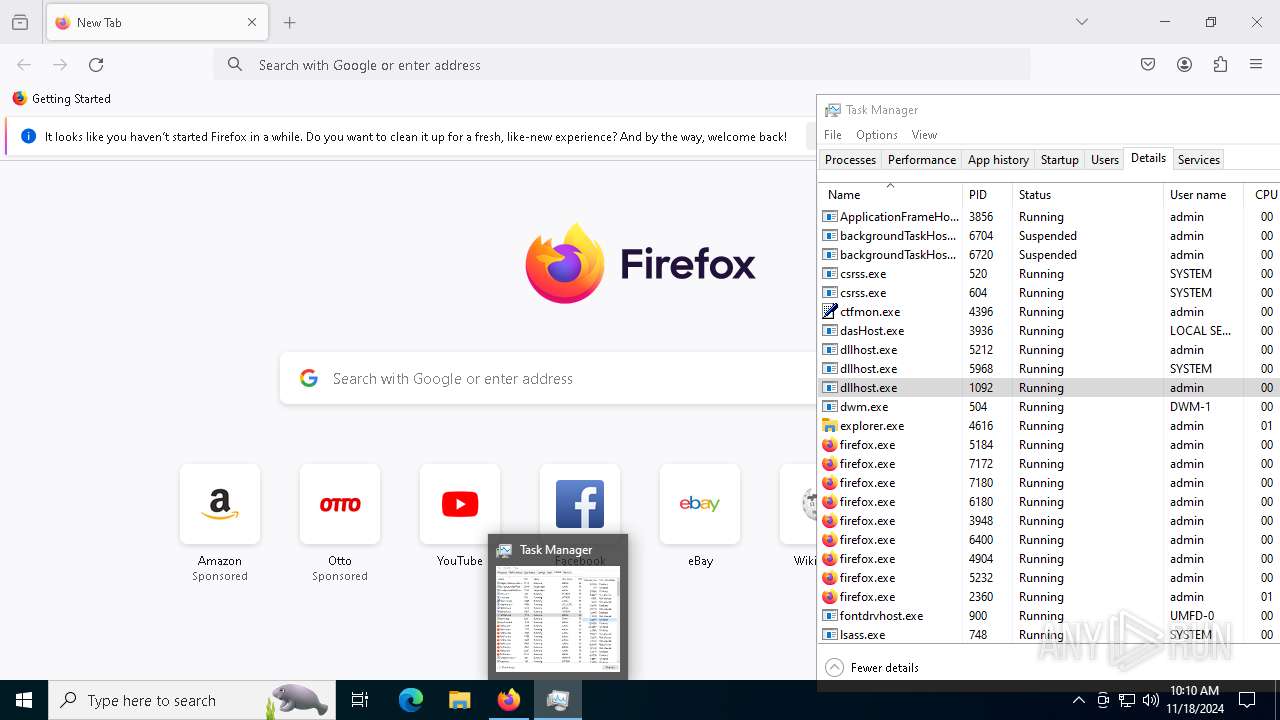Sort processes by CPU column header
Image resolution: width=1280 pixels, height=720 pixels.
tap(1262, 194)
